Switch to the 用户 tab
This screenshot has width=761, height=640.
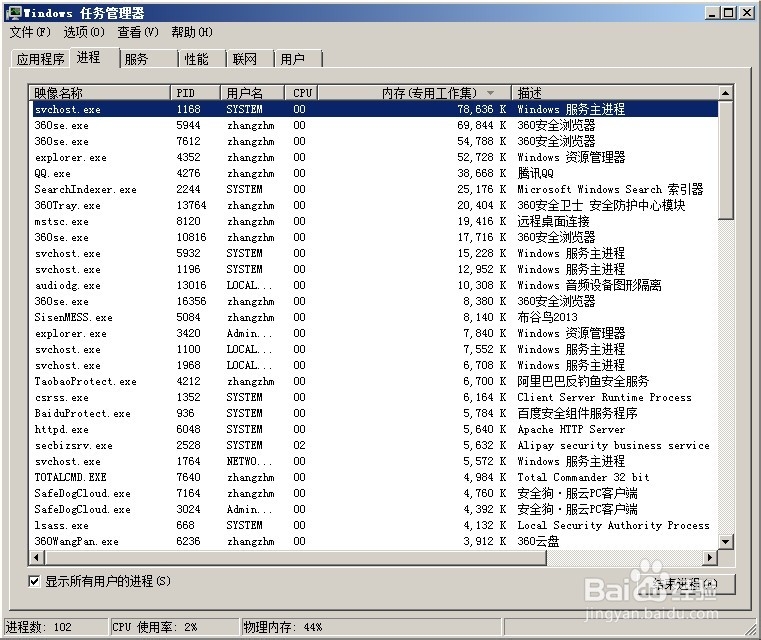(x=298, y=59)
